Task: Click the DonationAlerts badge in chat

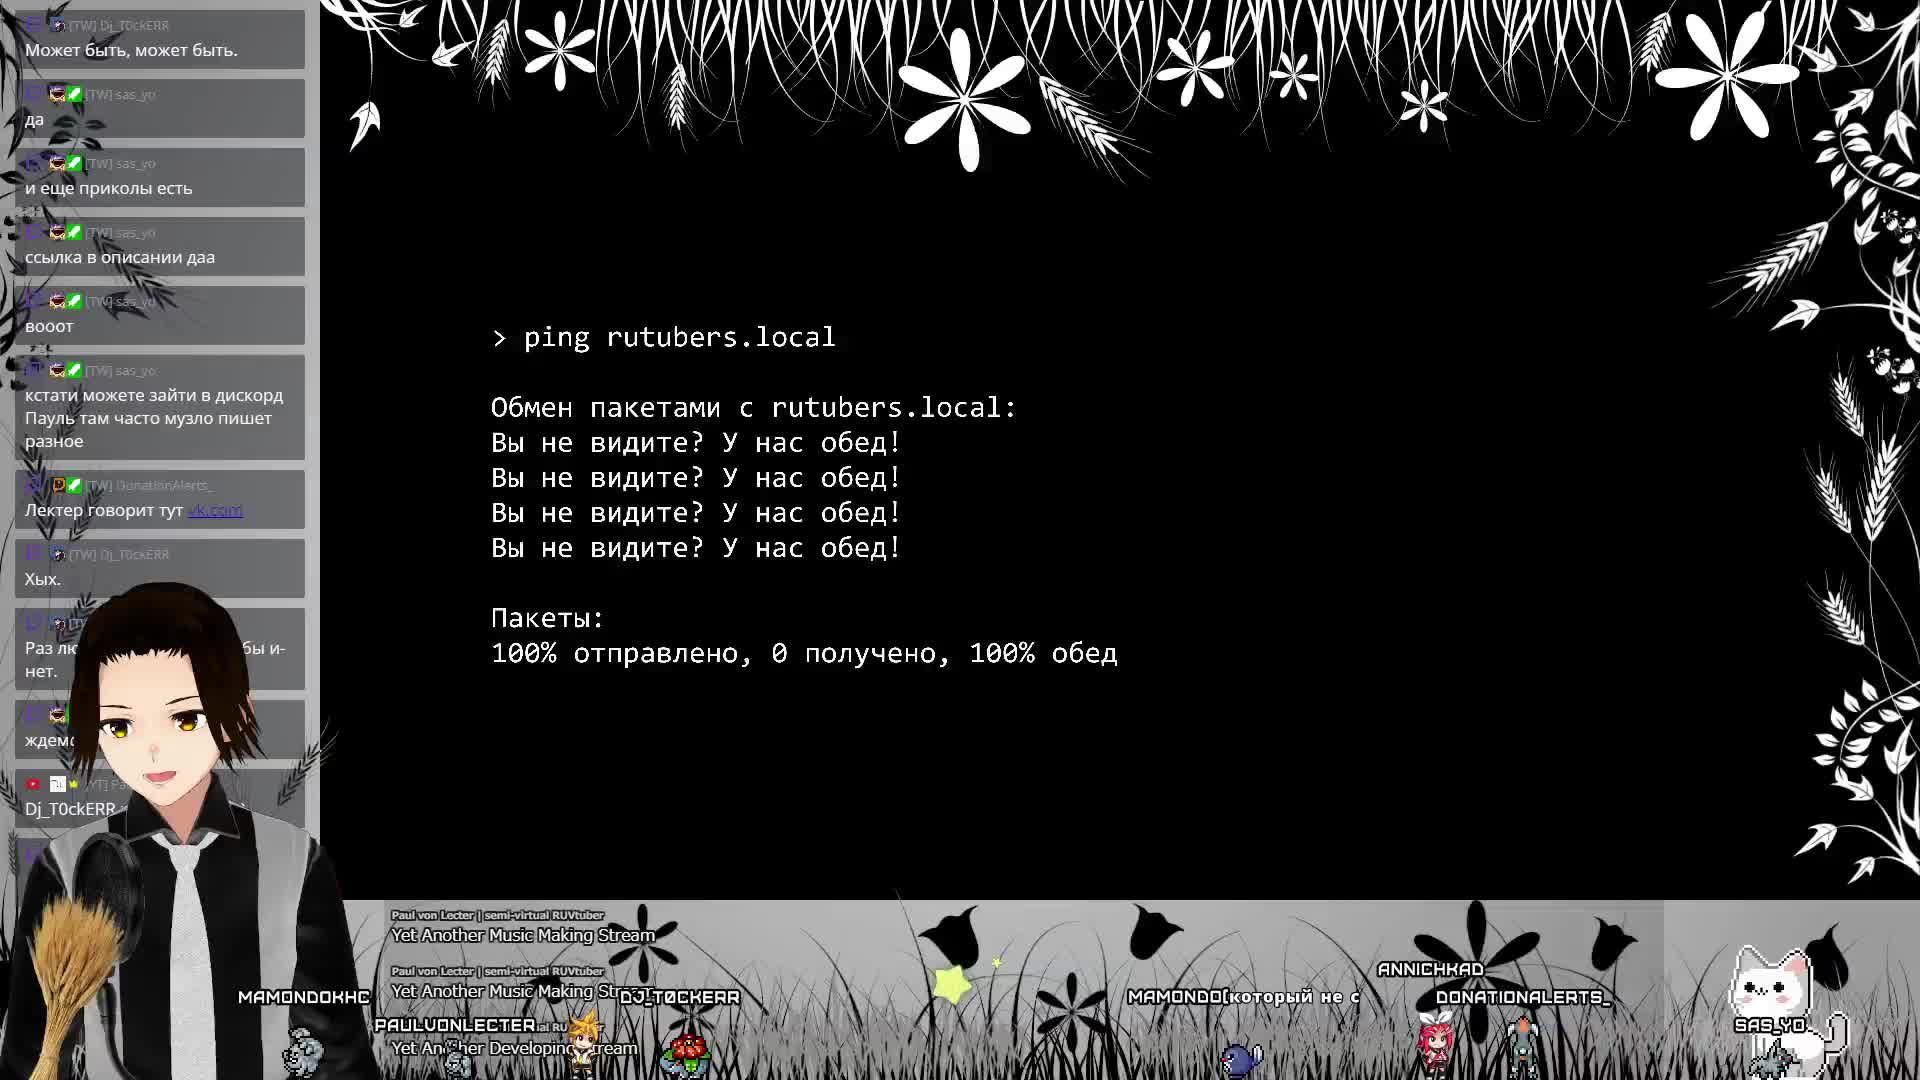Action: point(58,485)
